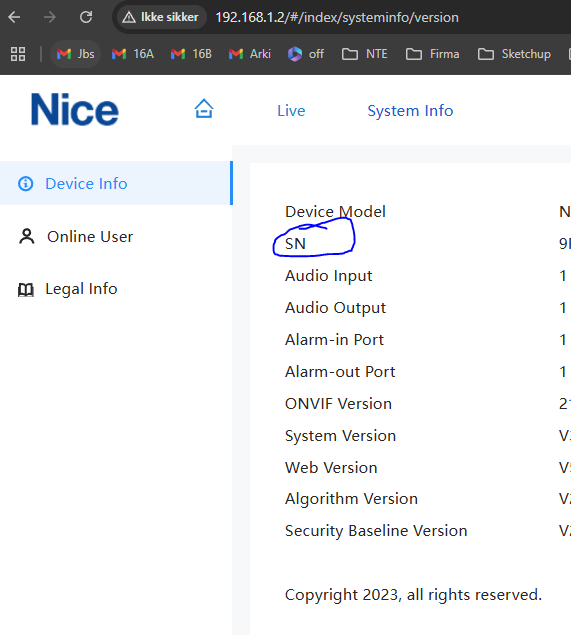
Task: Click the Ikke sikker security warning badge
Action: click(x=161, y=17)
